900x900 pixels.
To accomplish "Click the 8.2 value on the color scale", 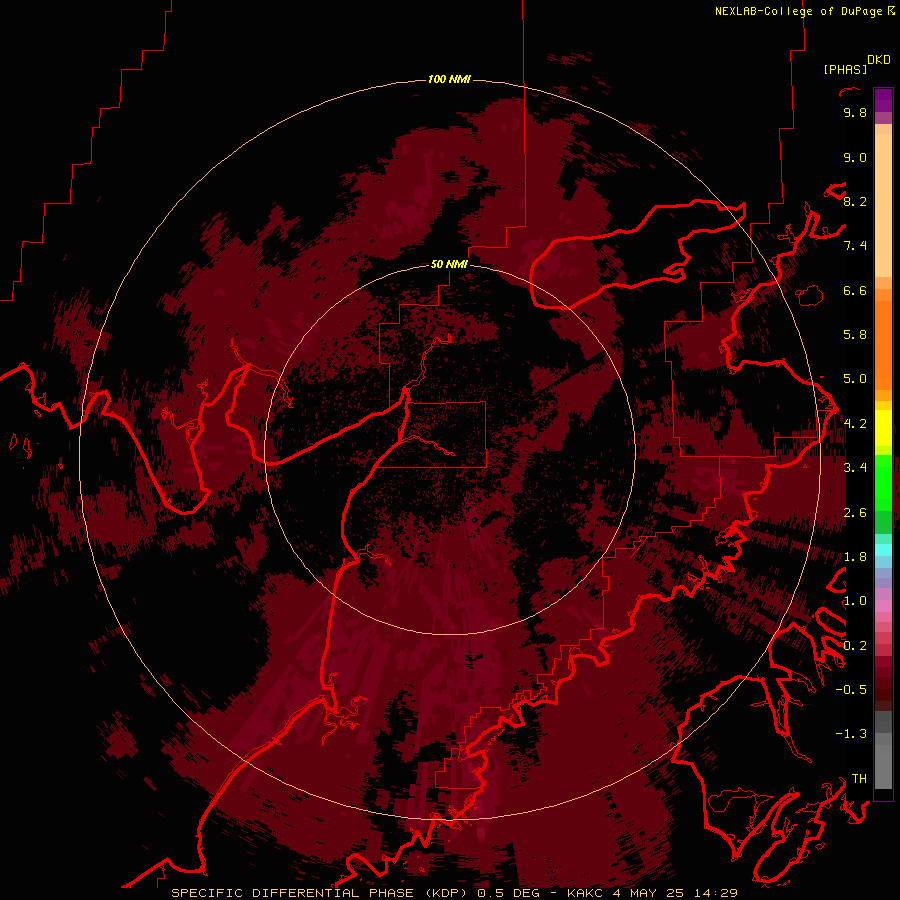I will [x=855, y=201].
